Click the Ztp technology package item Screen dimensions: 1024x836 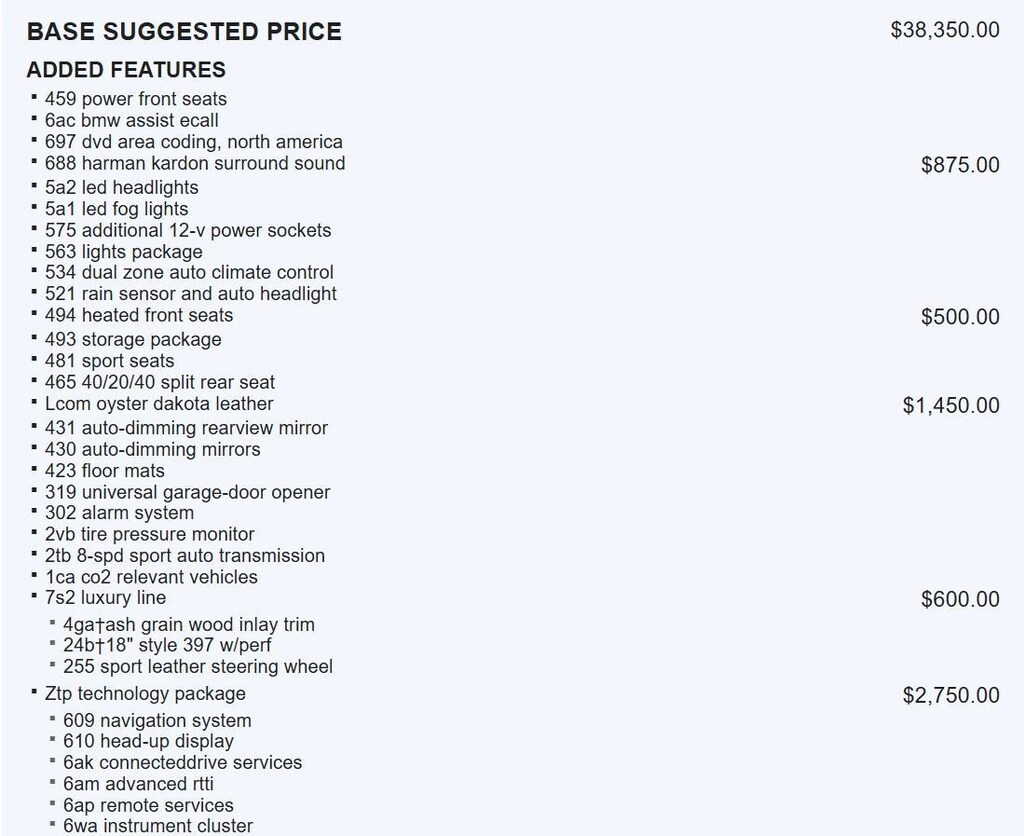pos(145,693)
